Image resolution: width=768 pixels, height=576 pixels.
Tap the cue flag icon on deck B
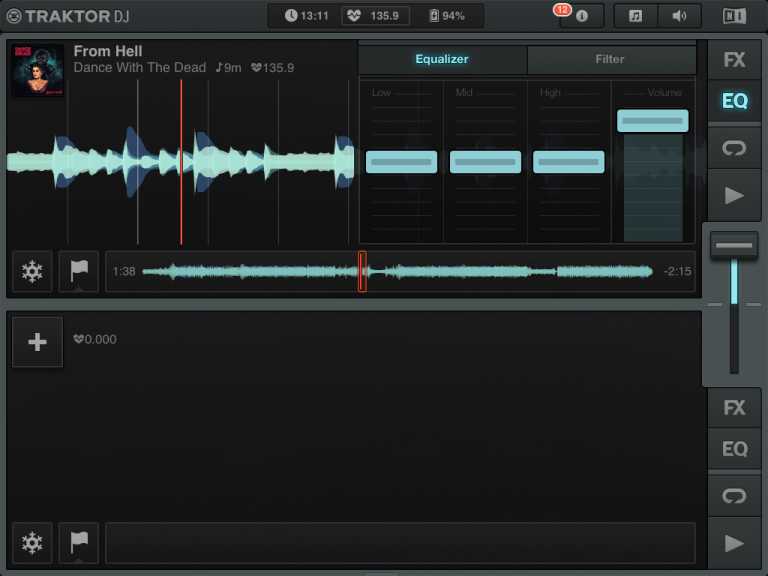point(79,543)
